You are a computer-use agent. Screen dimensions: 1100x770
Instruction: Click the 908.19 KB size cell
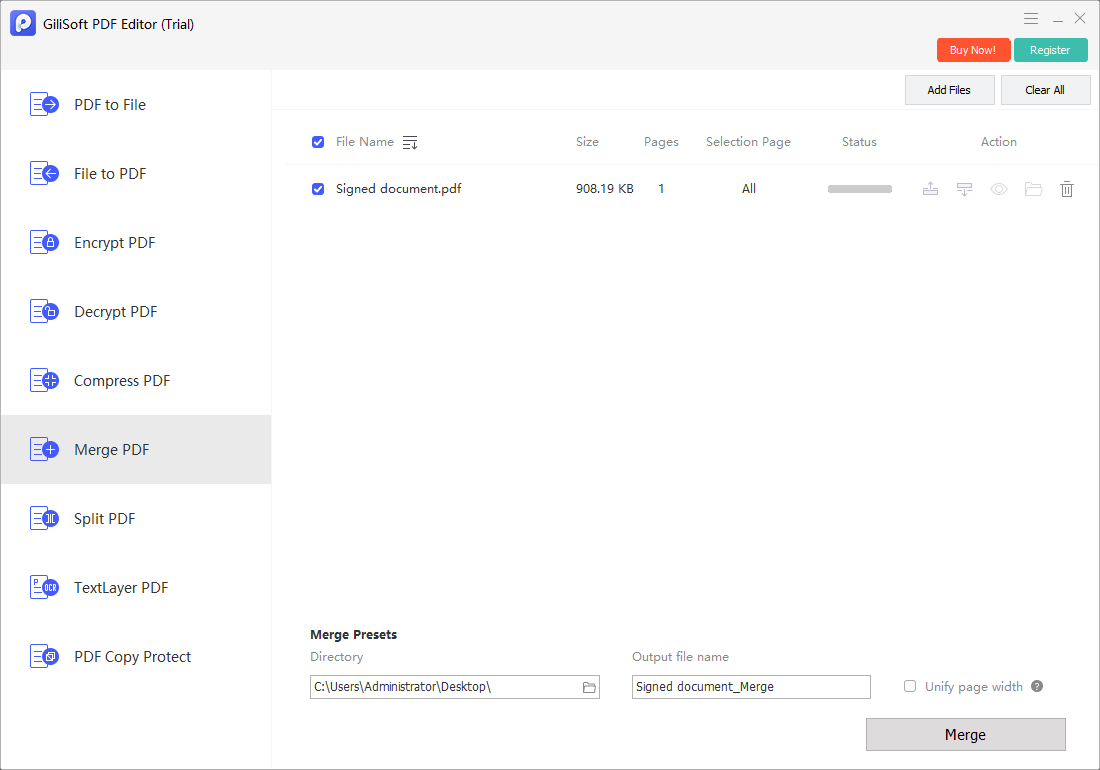tap(605, 189)
